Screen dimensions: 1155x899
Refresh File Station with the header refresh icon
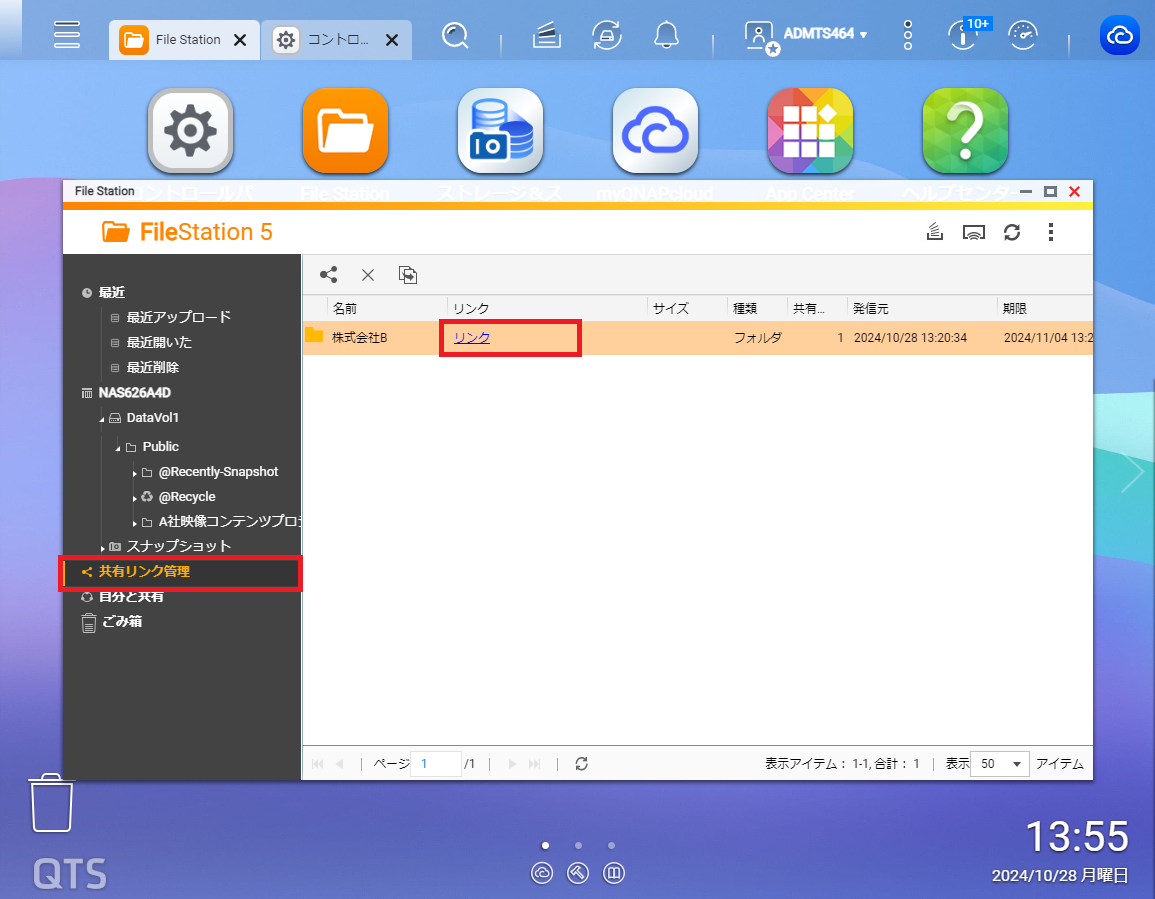tap(1012, 233)
